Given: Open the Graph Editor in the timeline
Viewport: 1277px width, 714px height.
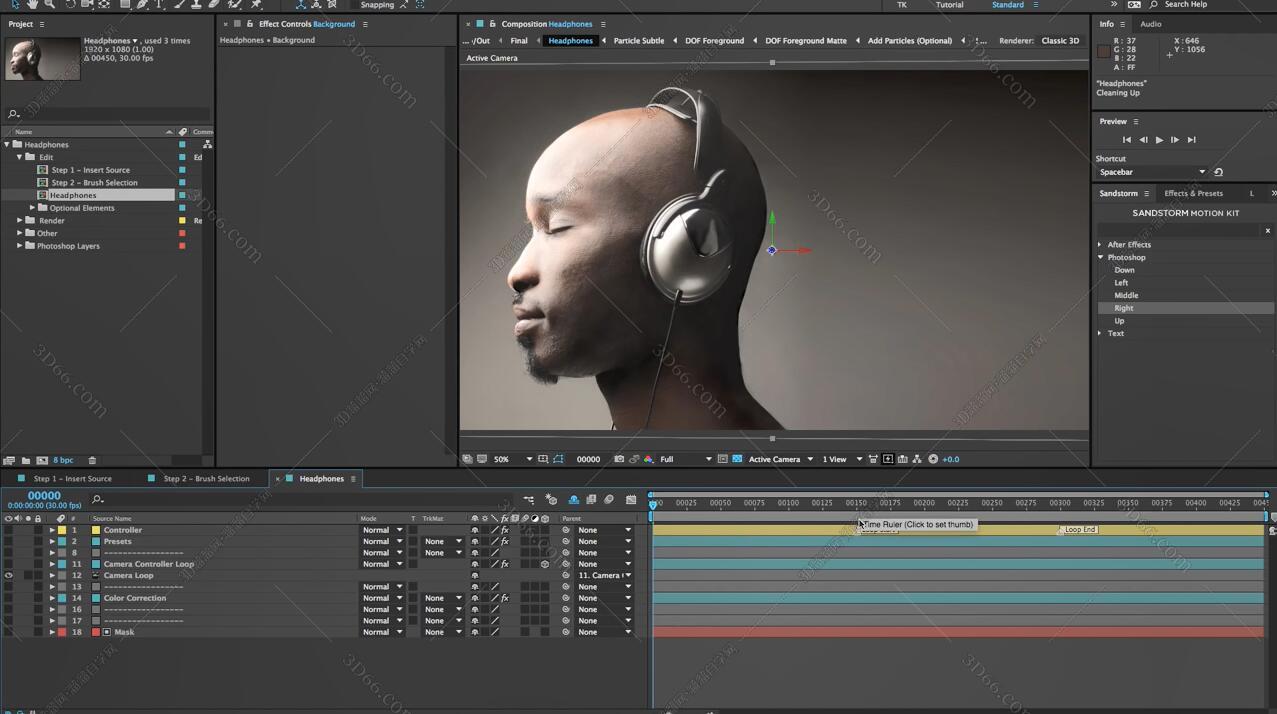Looking at the screenshot, I should click(x=631, y=499).
